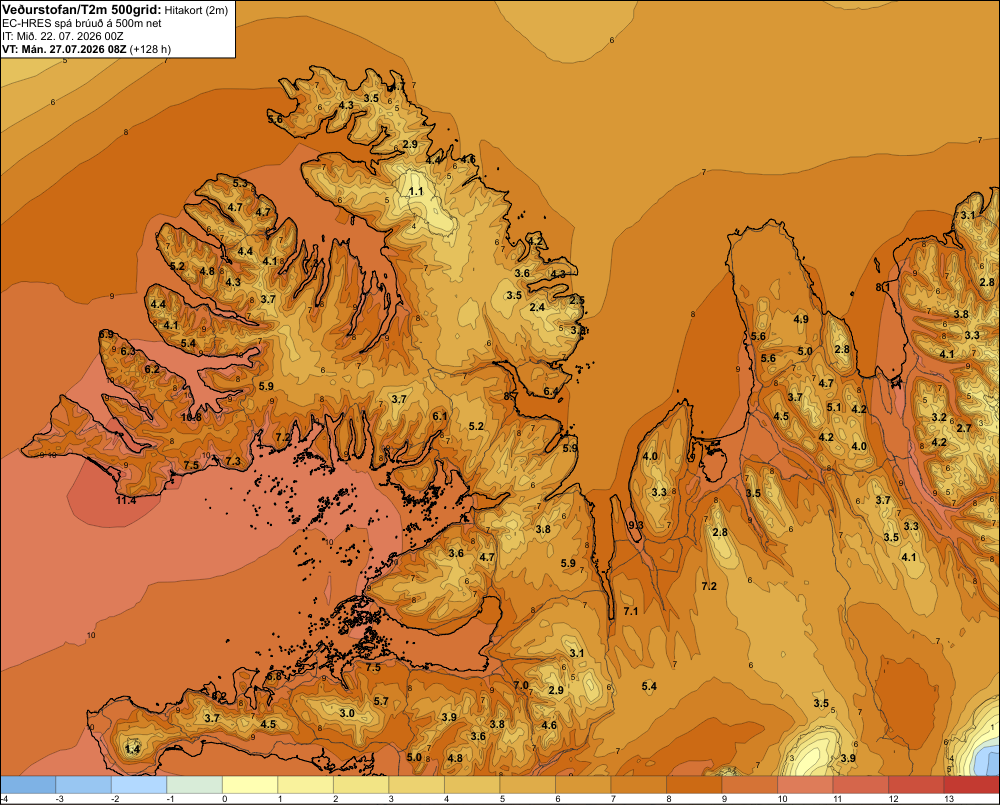Click the 5.1 temperature value
Image resolution: width=1000 pixels, height=805 pixels.
tap(834, 407)
